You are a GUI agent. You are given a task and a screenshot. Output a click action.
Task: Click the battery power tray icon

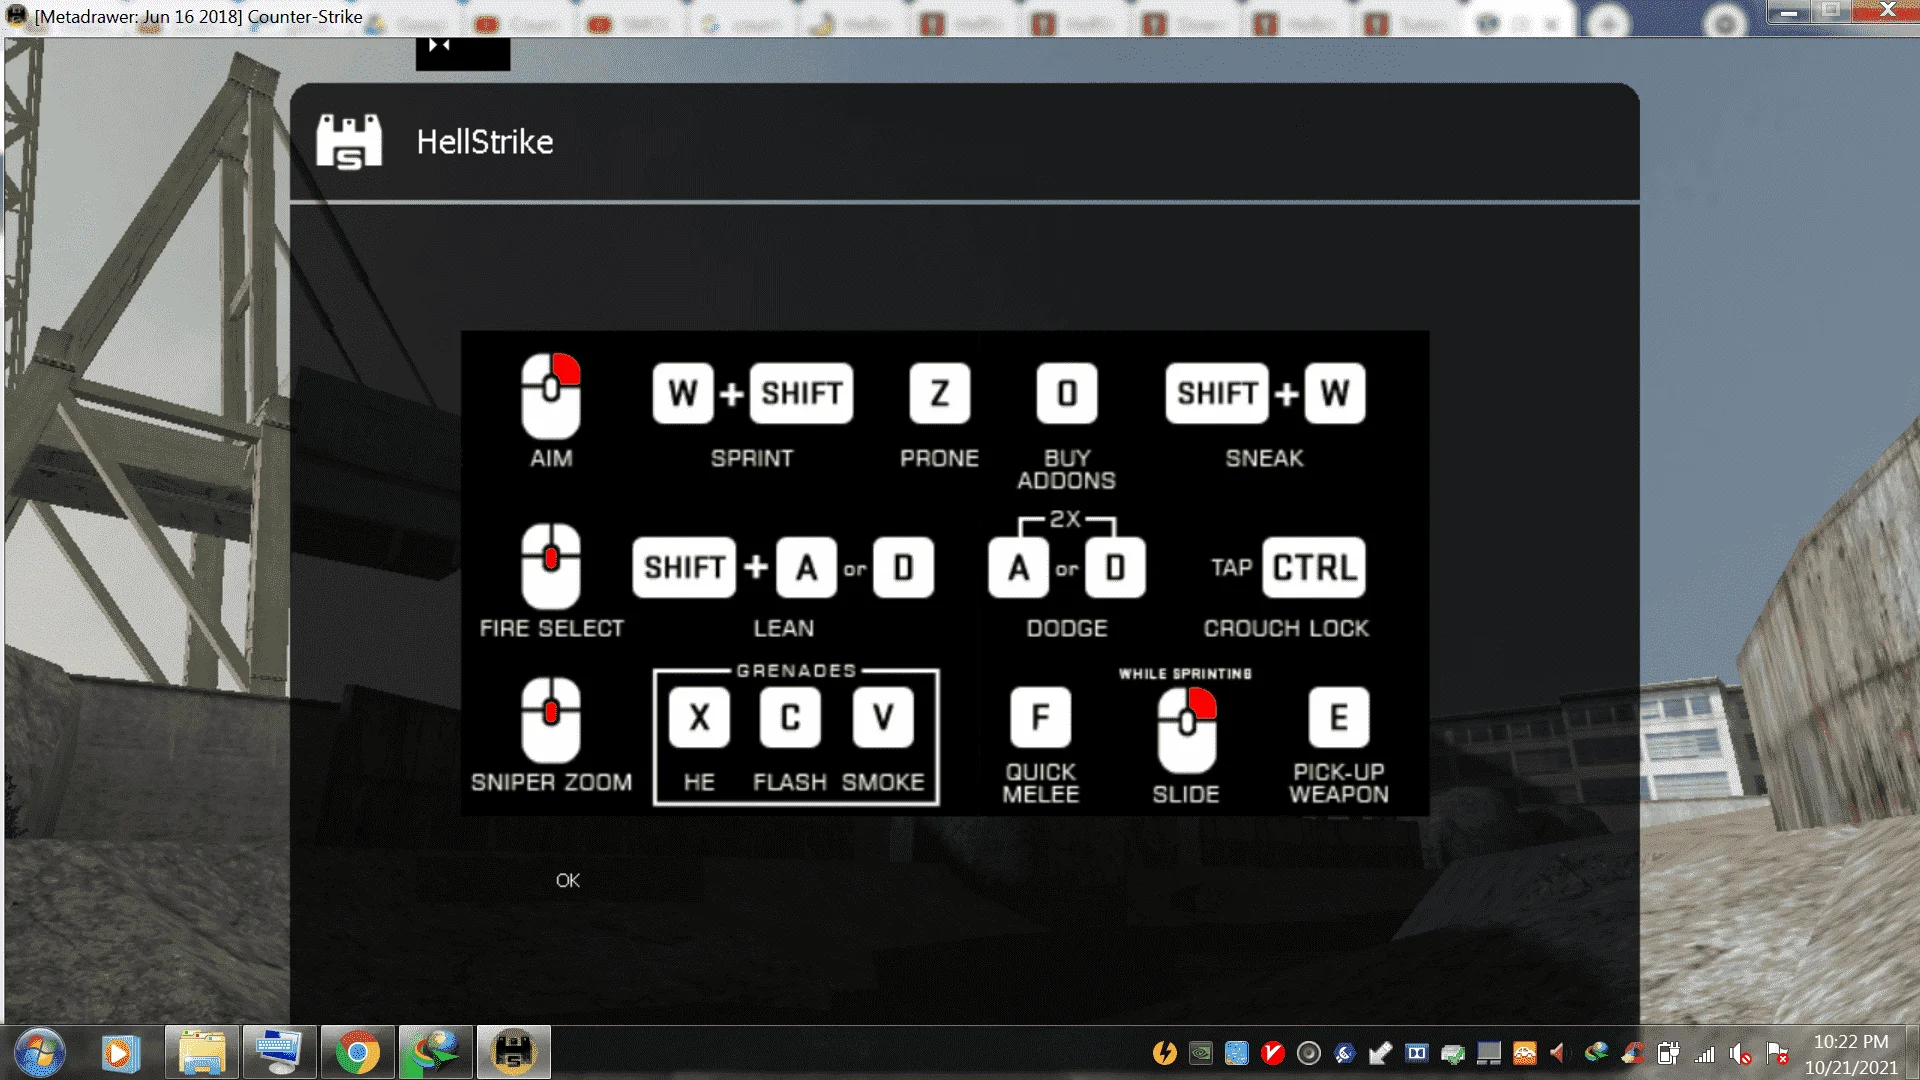click(1668, 1053)
